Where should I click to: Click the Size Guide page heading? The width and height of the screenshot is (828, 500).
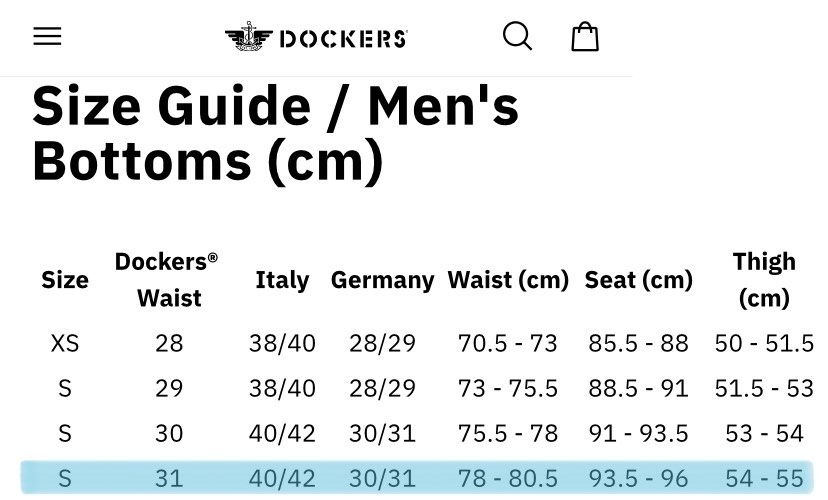tap(276, 134)
